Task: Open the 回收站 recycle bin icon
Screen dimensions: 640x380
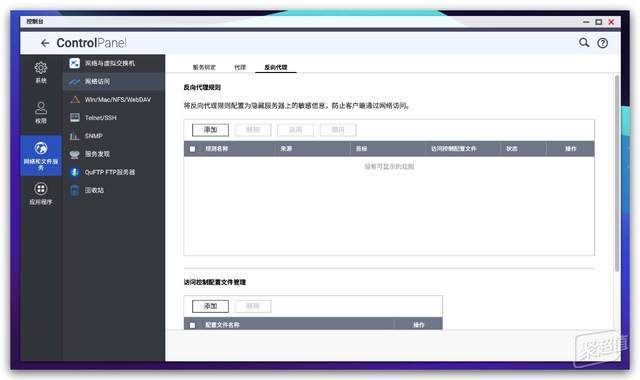Action: pyautogui.click(x=75, y=190)
